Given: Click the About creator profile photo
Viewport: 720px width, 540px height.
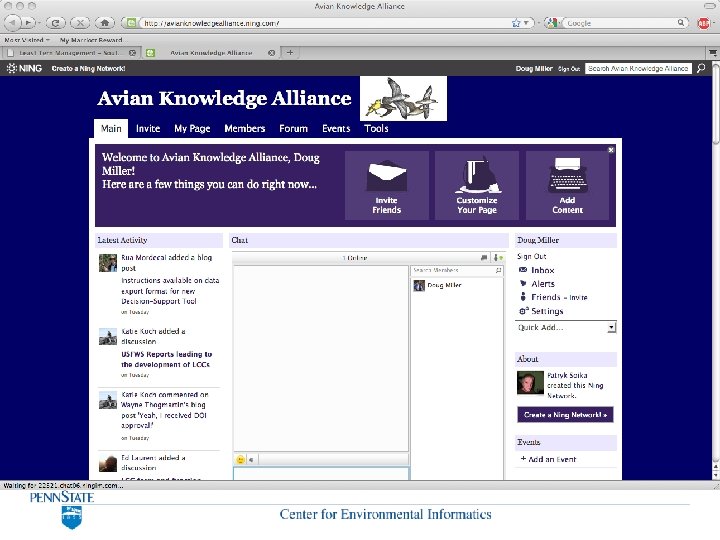Looking at the screenshot, I should (530, 382).
